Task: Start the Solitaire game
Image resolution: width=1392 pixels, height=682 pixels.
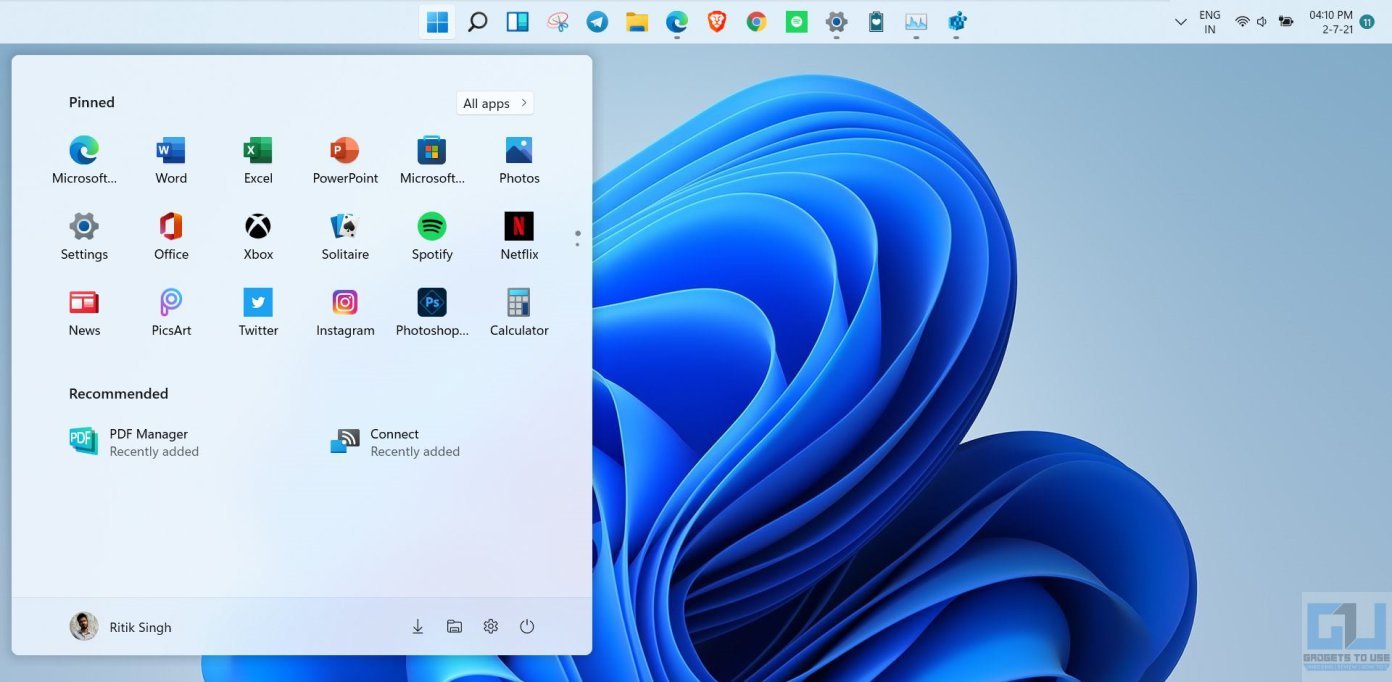Action: coord(345,228)
